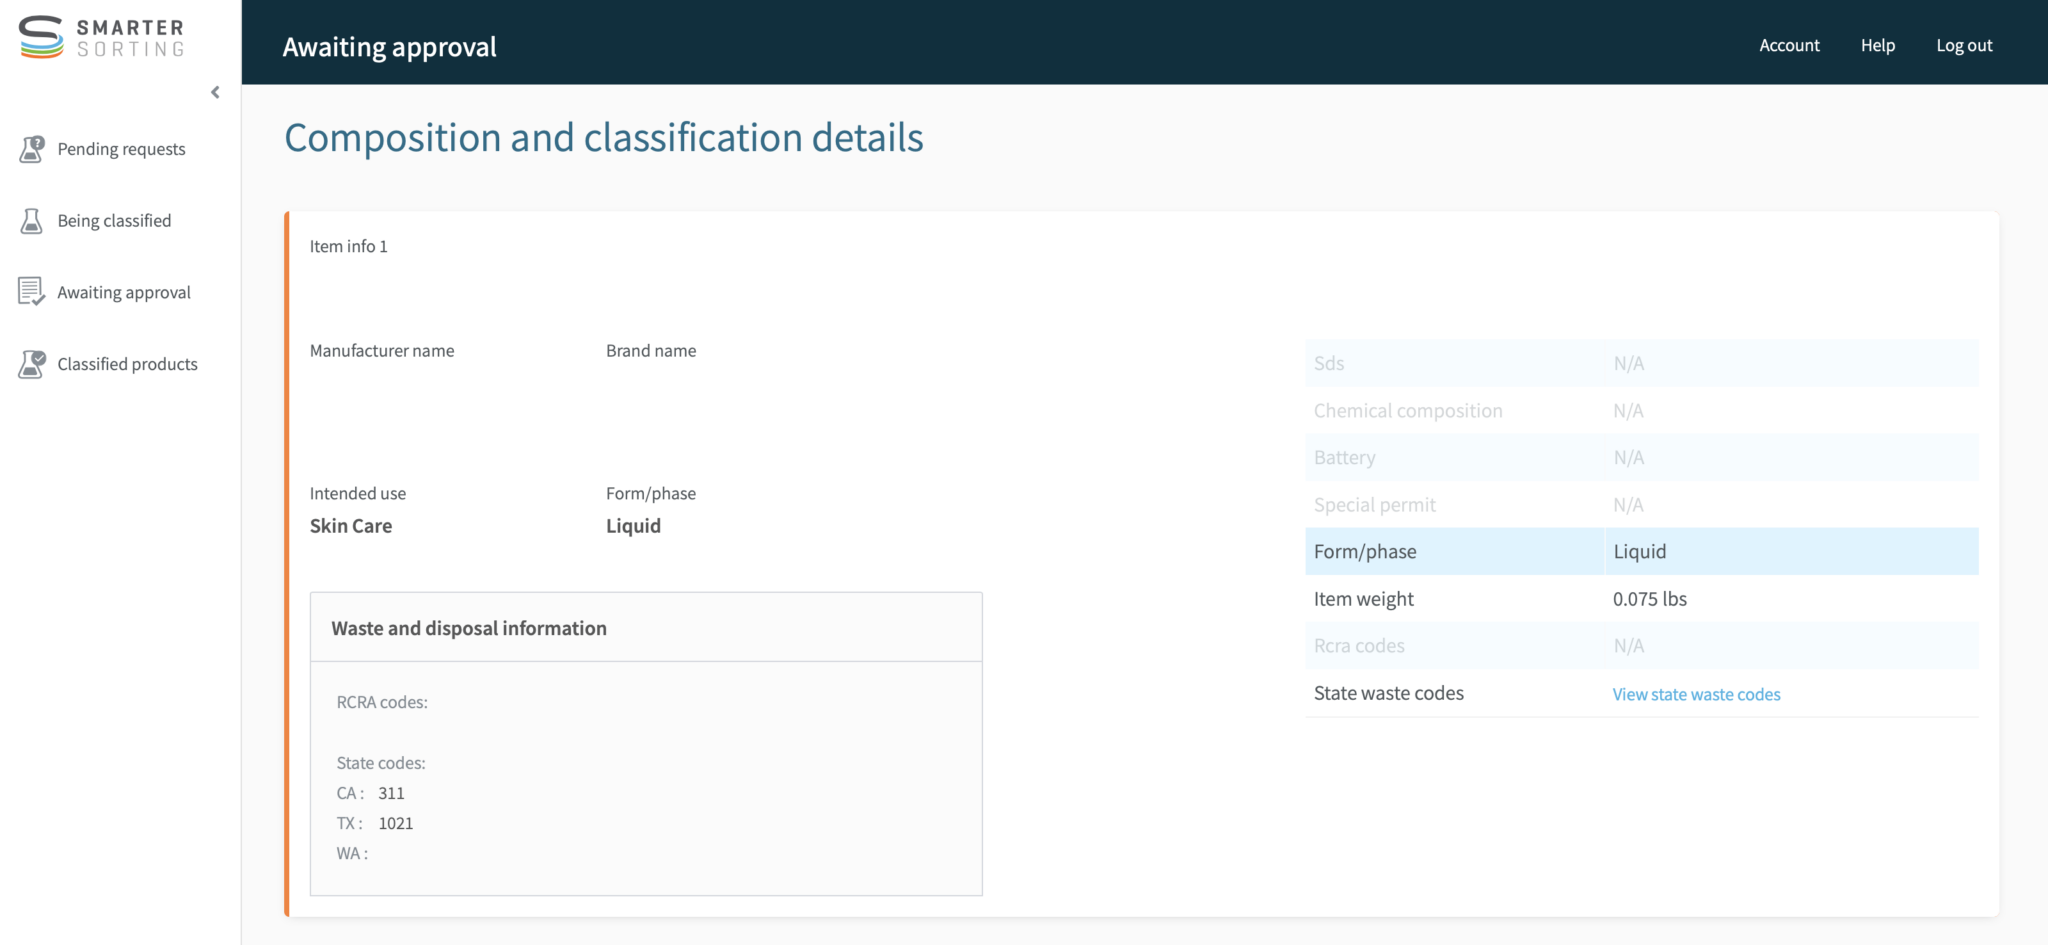Click the Classified products flask icon
The width and height of the screenshot is (2048, 945).
point(32,364)
